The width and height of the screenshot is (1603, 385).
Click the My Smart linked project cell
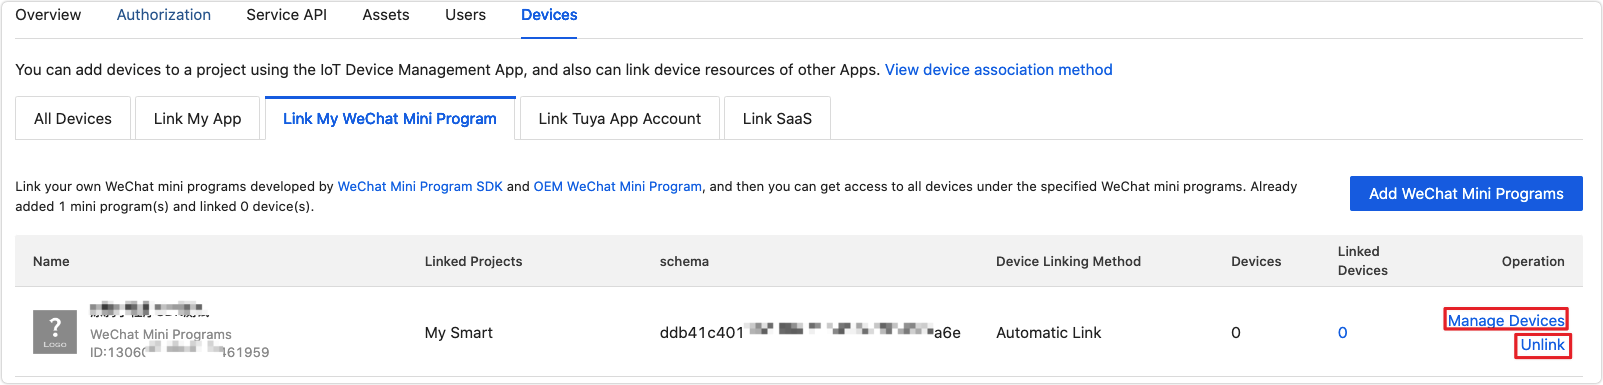(x=459, y=333)
